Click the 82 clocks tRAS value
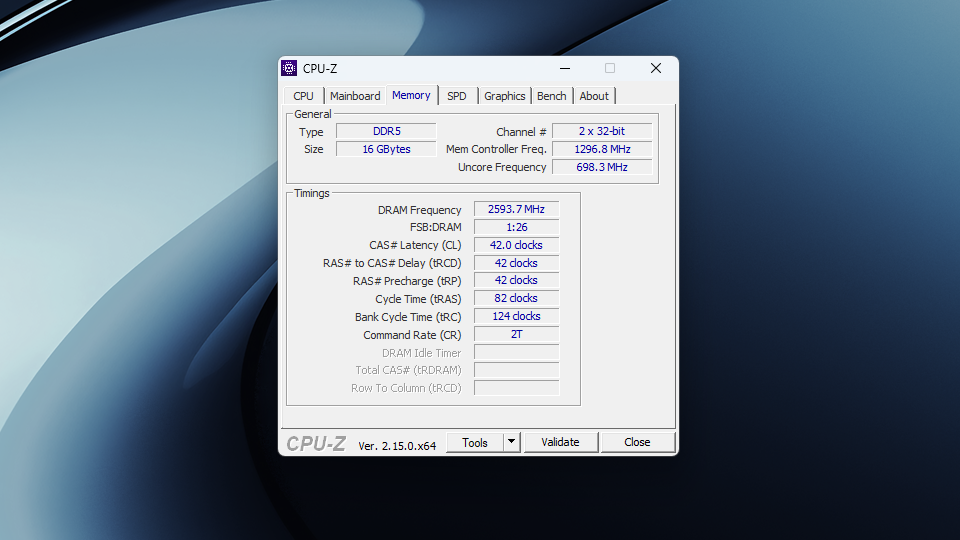 pos(516,298)
